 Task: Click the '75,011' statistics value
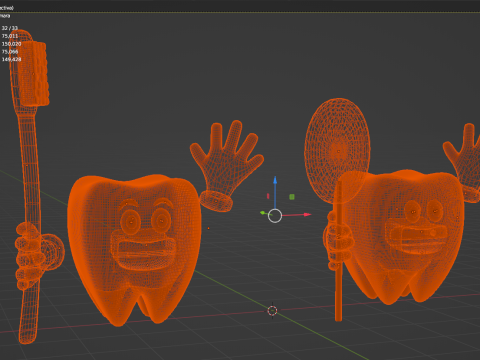click(x=10, y=36)
